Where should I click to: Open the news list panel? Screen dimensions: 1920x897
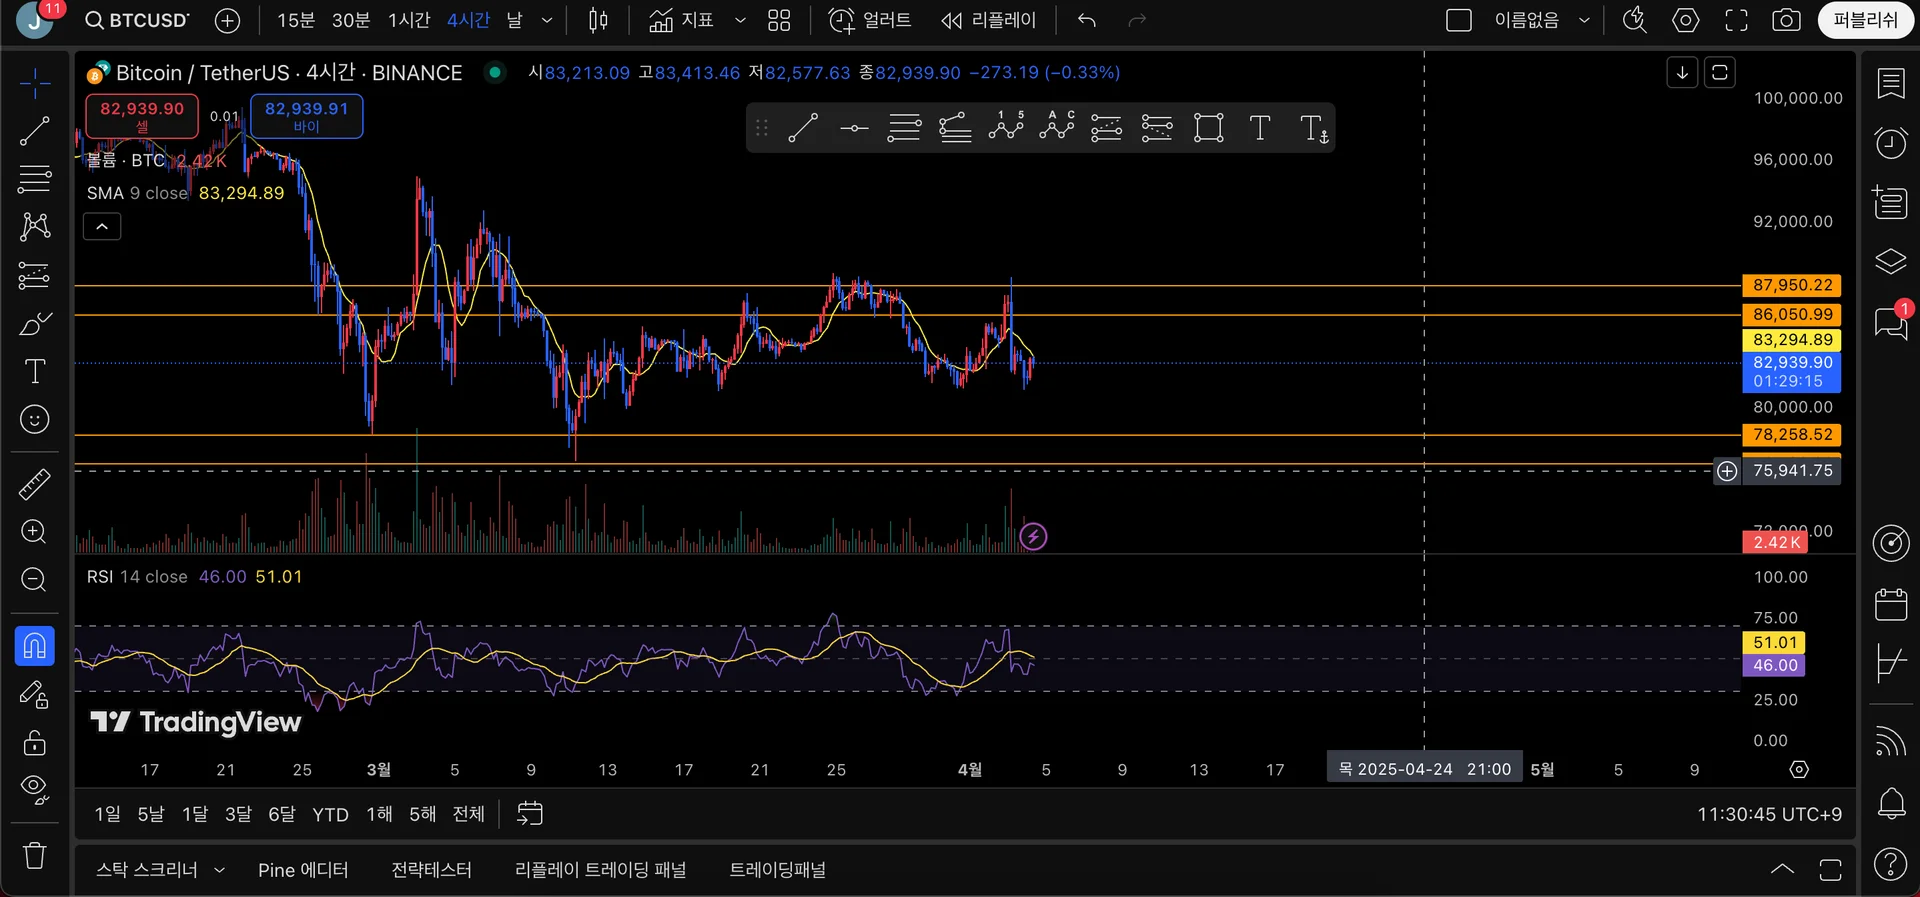1891,202
